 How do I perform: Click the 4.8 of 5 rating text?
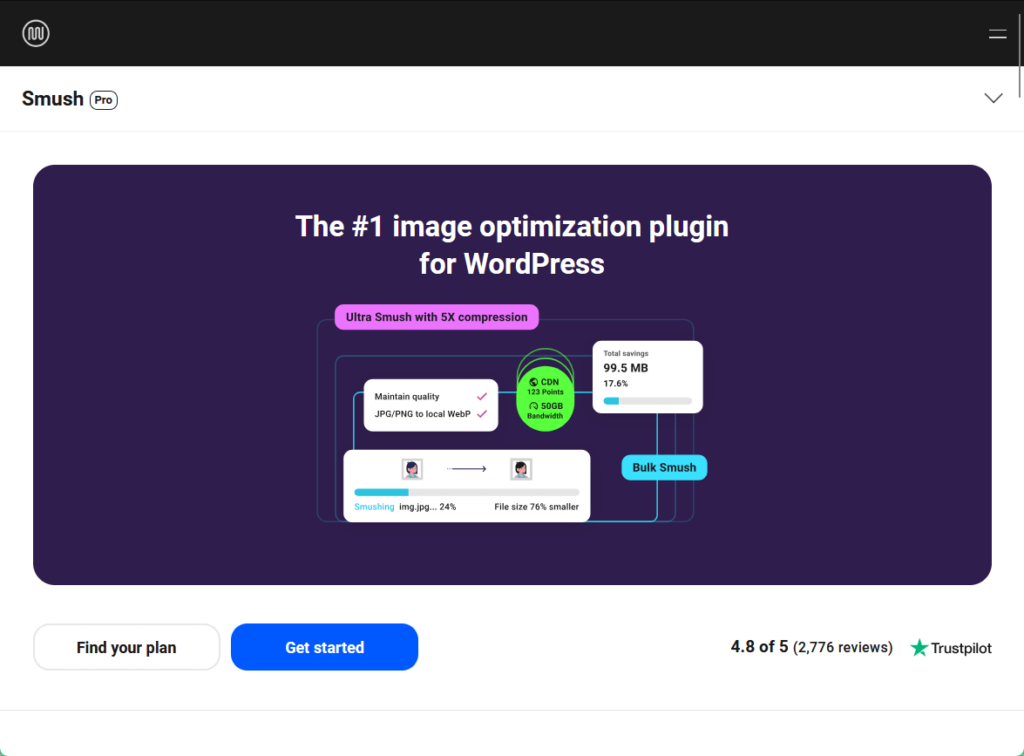click(759, 647)
